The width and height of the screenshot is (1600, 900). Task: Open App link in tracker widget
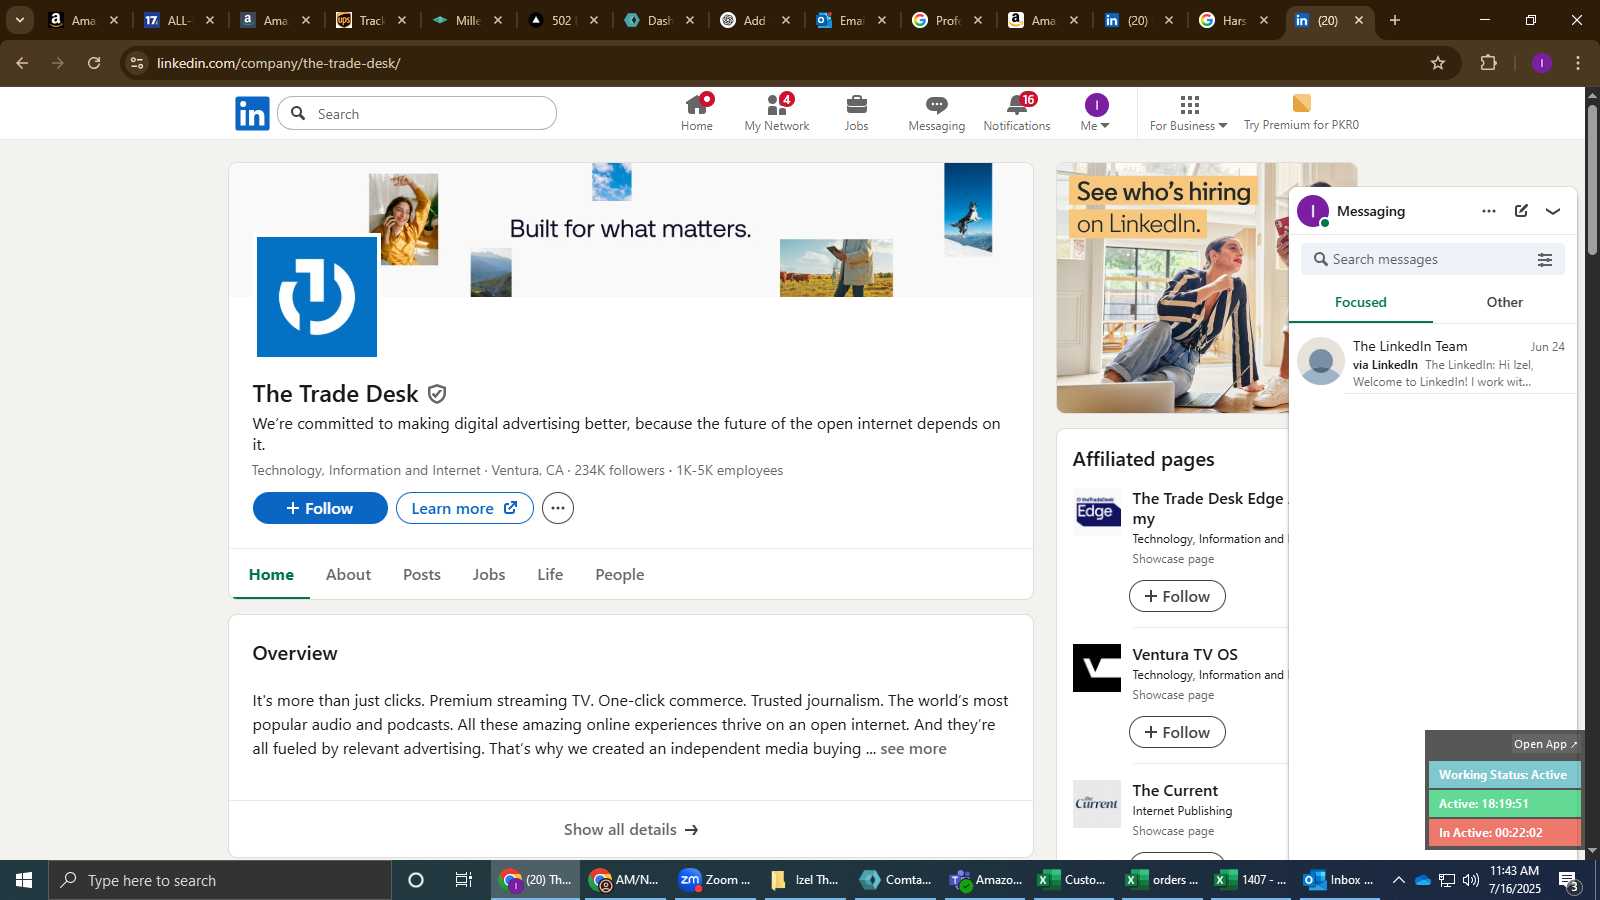tap(1545, 744)
